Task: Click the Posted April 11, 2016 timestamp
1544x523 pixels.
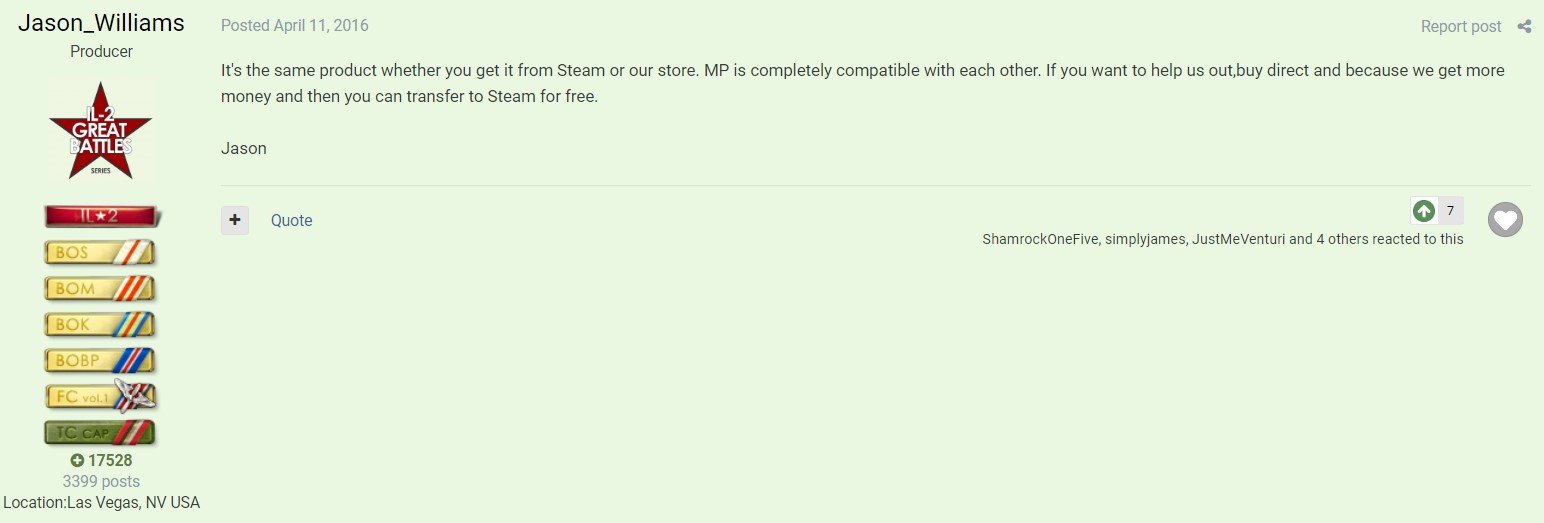Action: click(x=294, y=26)
